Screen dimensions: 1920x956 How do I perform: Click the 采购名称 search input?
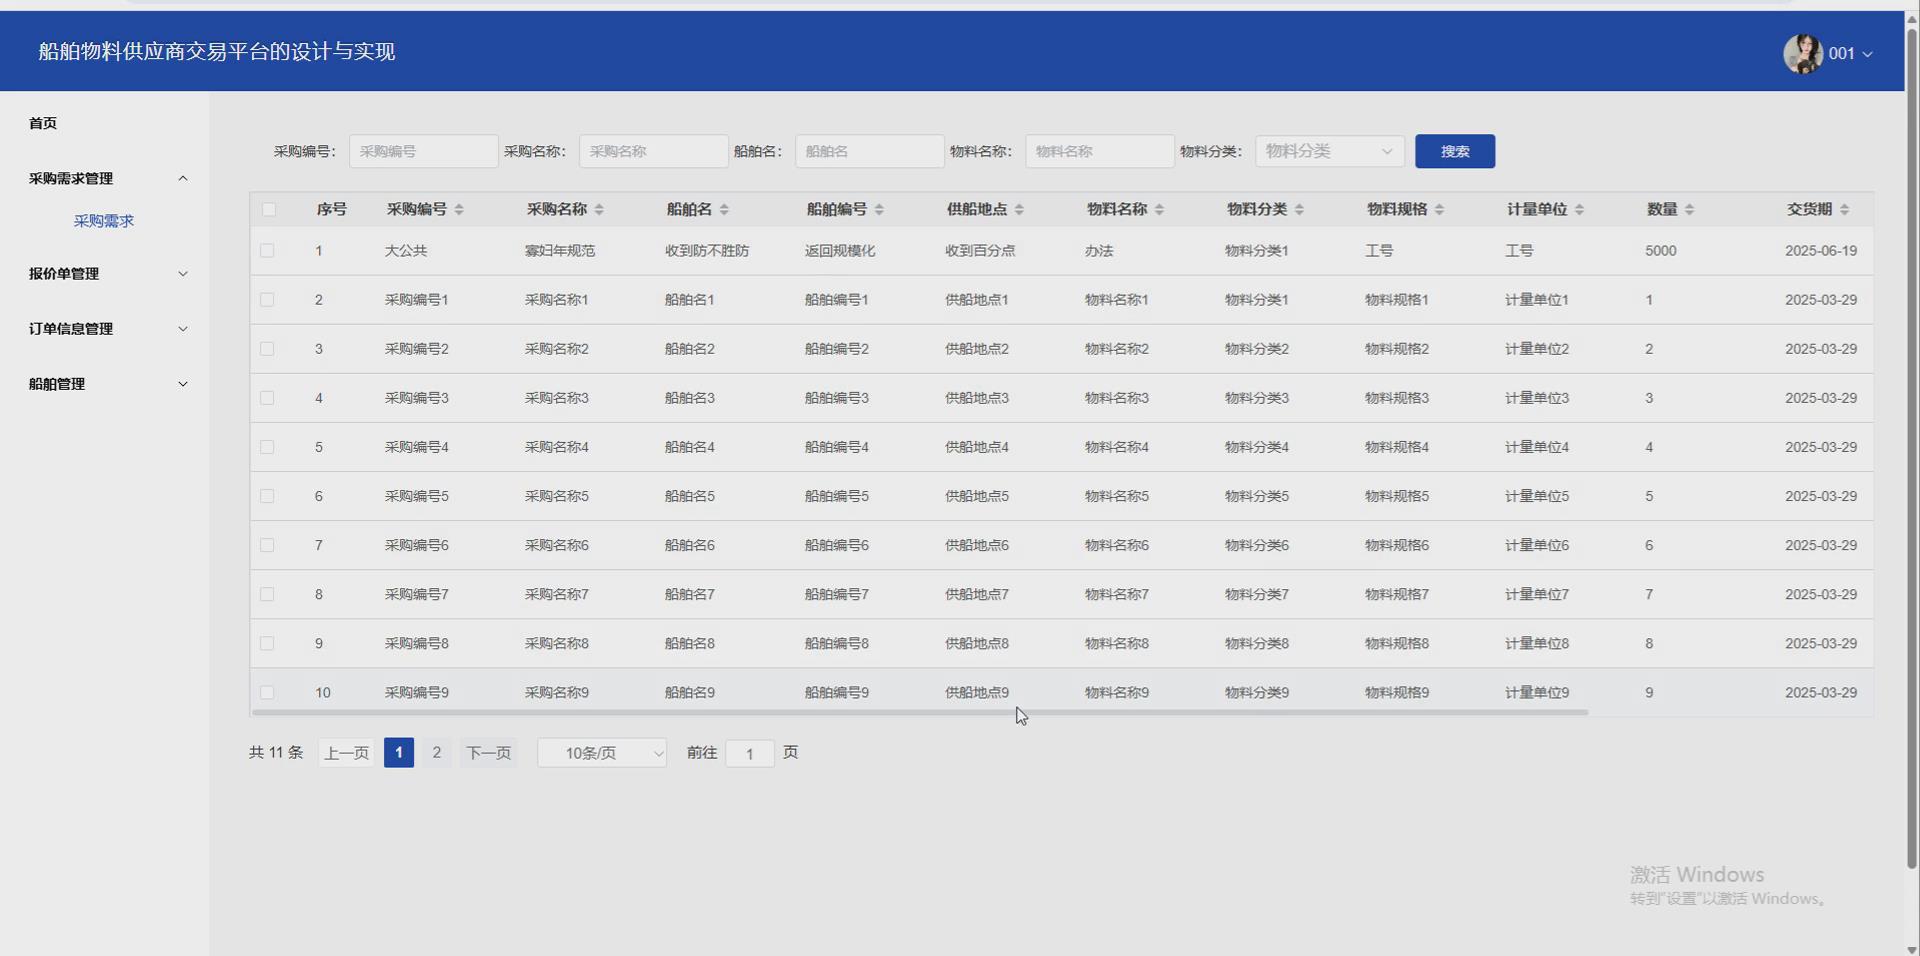click(653, 151)
